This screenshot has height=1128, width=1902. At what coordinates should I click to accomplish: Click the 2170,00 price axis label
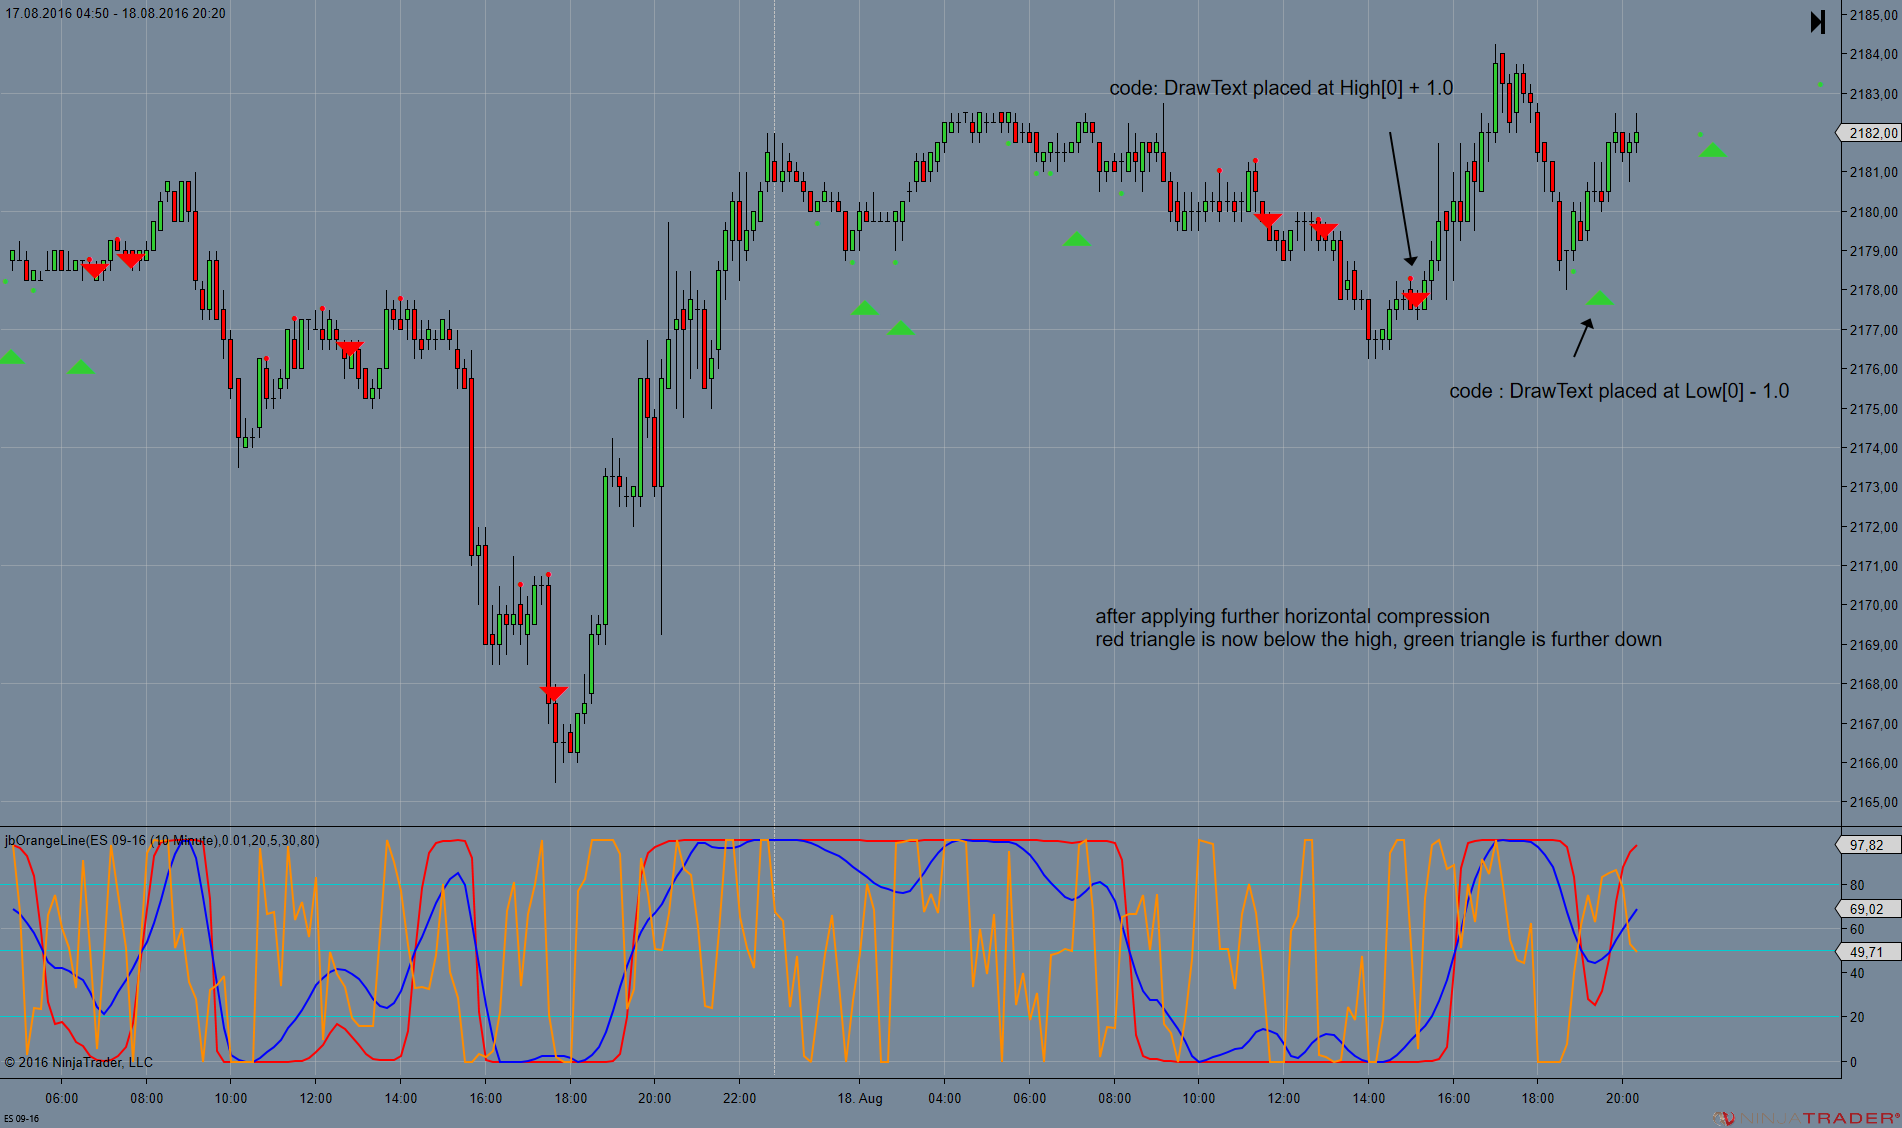1873,605
